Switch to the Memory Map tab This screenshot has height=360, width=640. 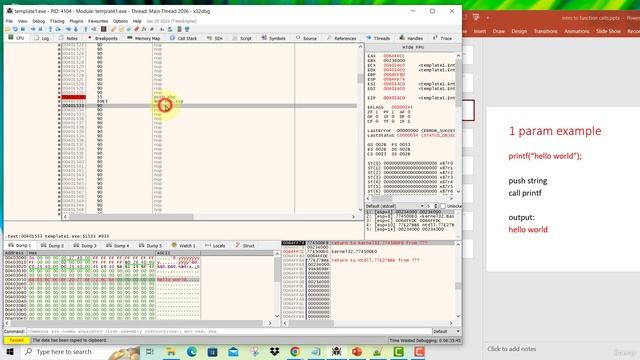144,38
